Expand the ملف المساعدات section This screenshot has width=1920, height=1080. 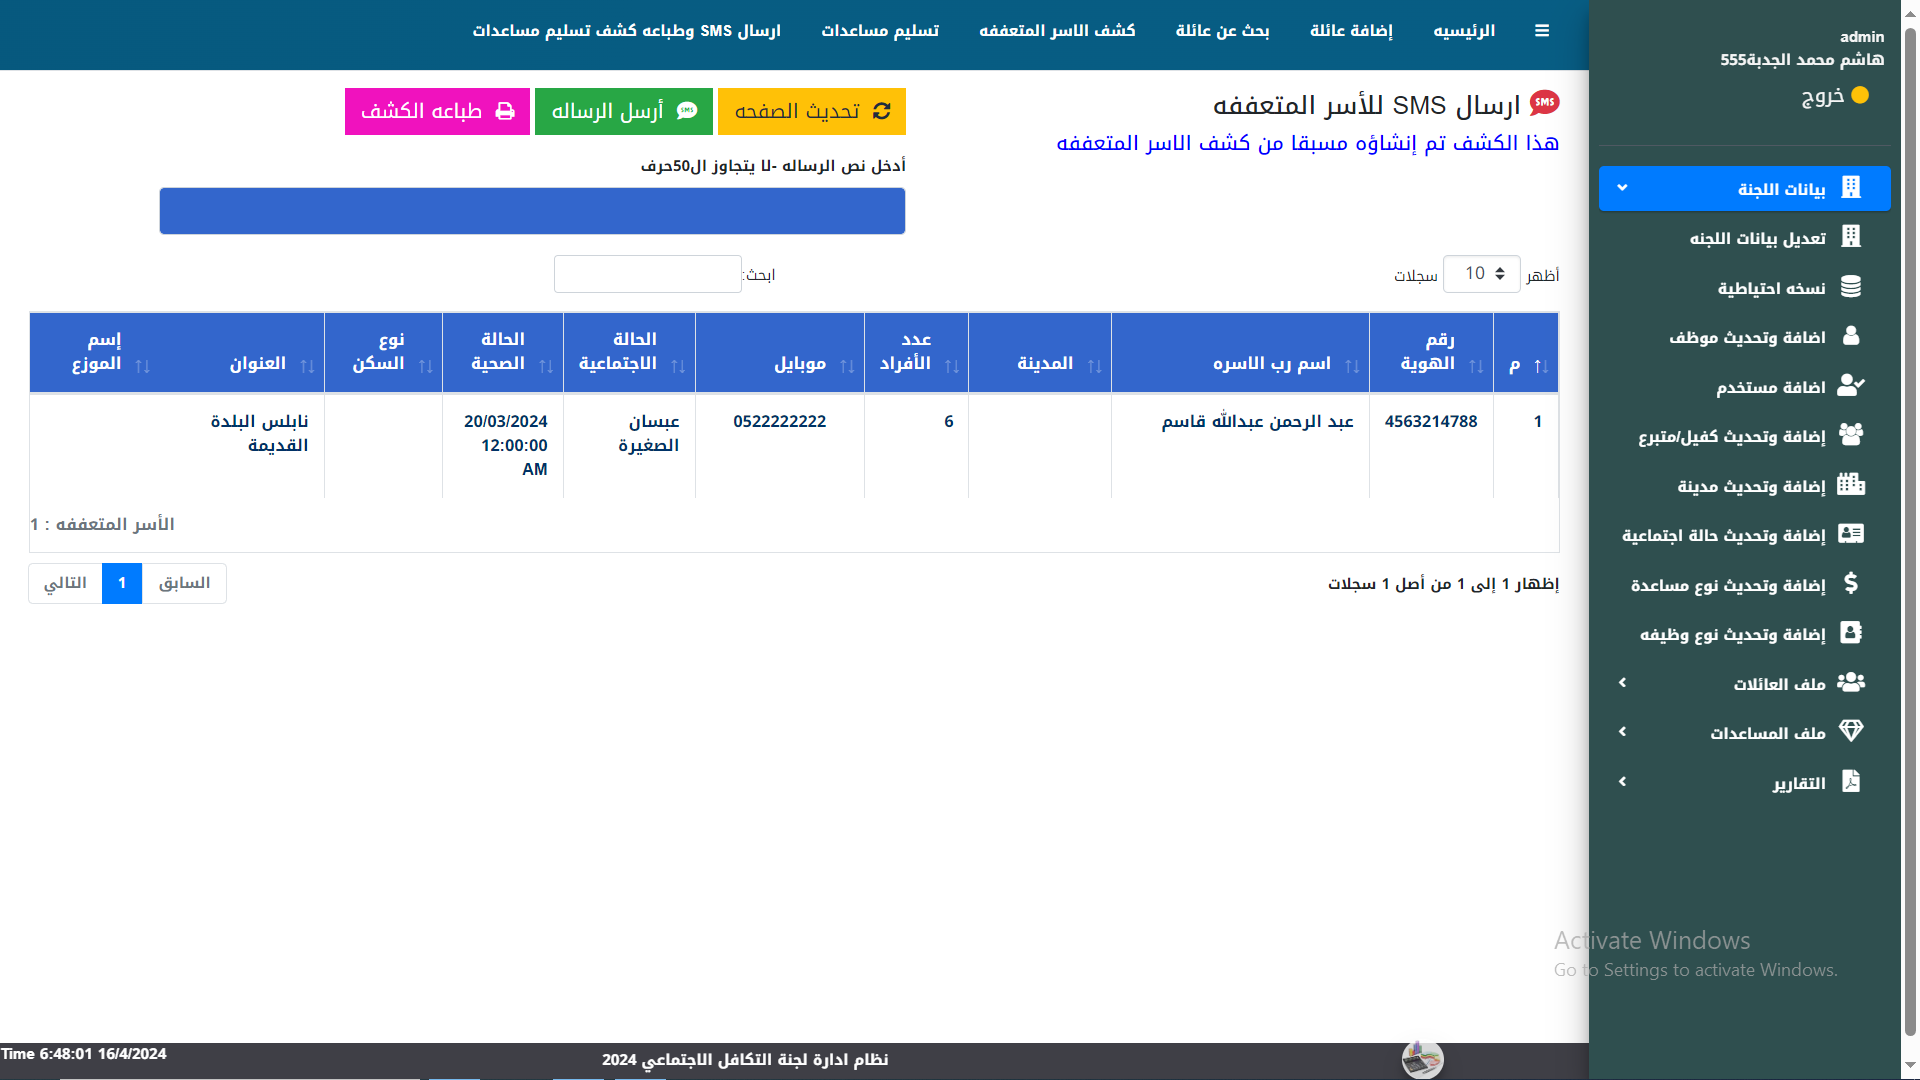coord(1745,732)
